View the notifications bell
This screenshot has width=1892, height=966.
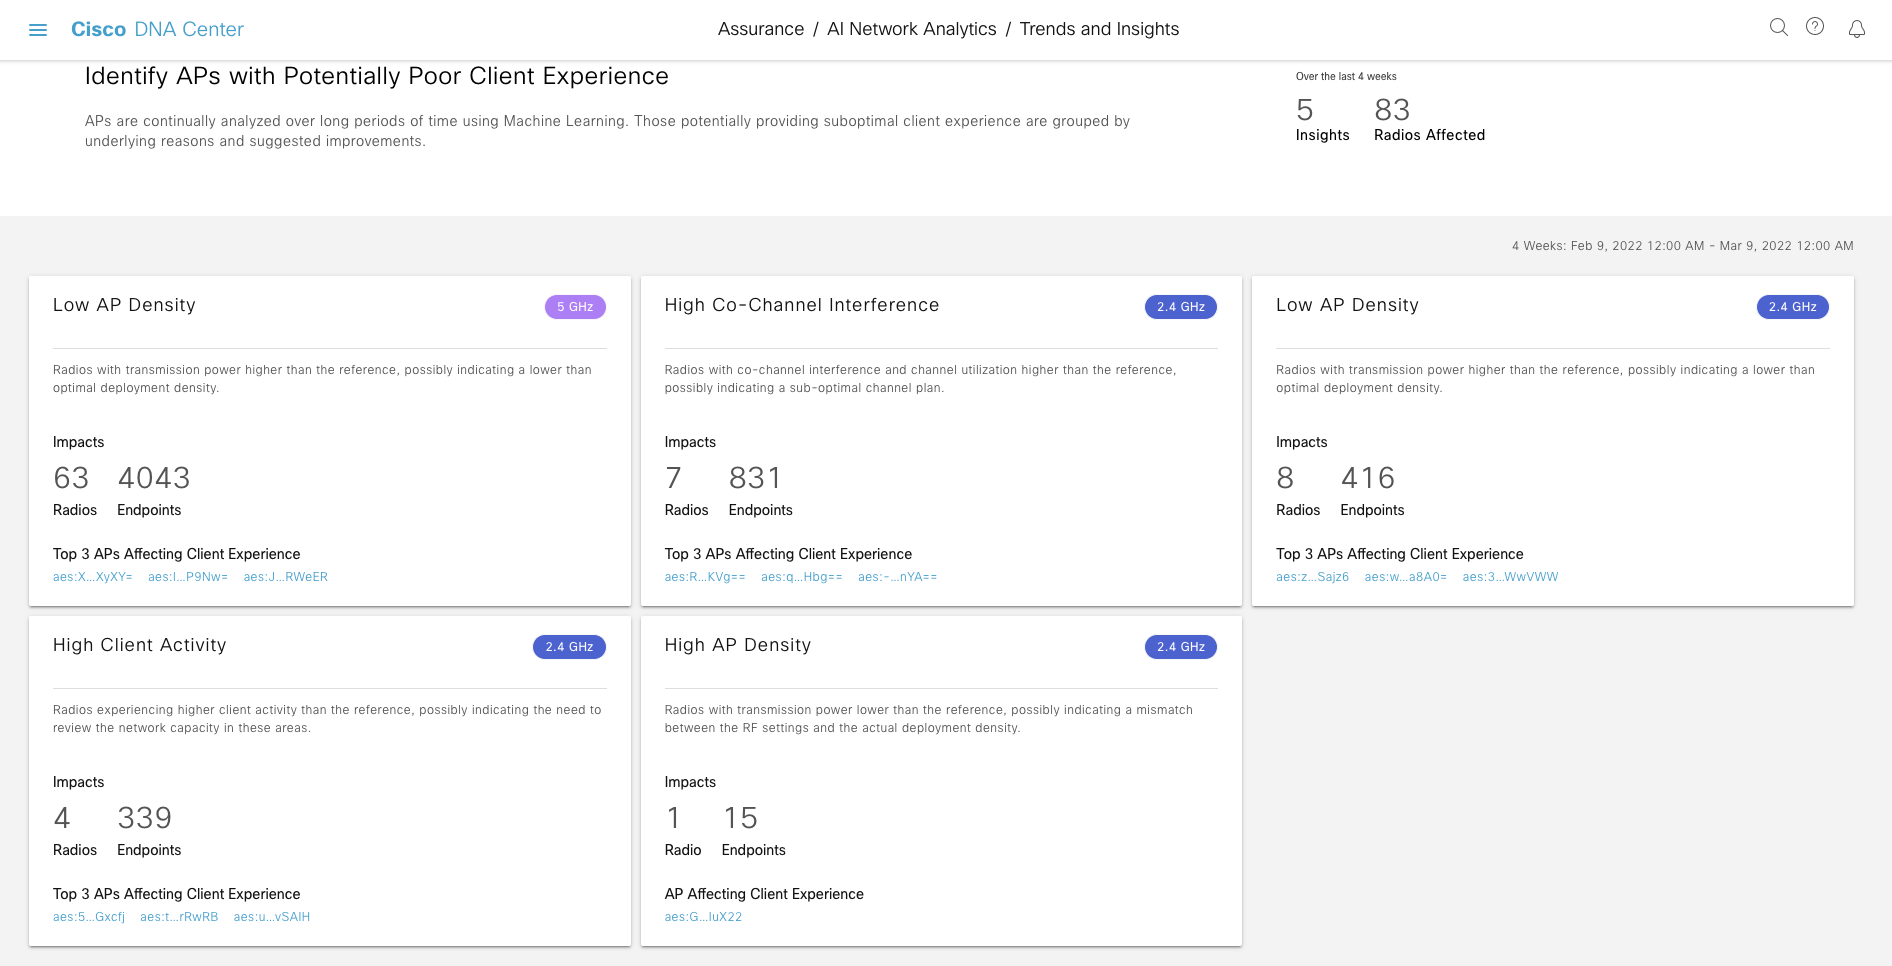1856,30
